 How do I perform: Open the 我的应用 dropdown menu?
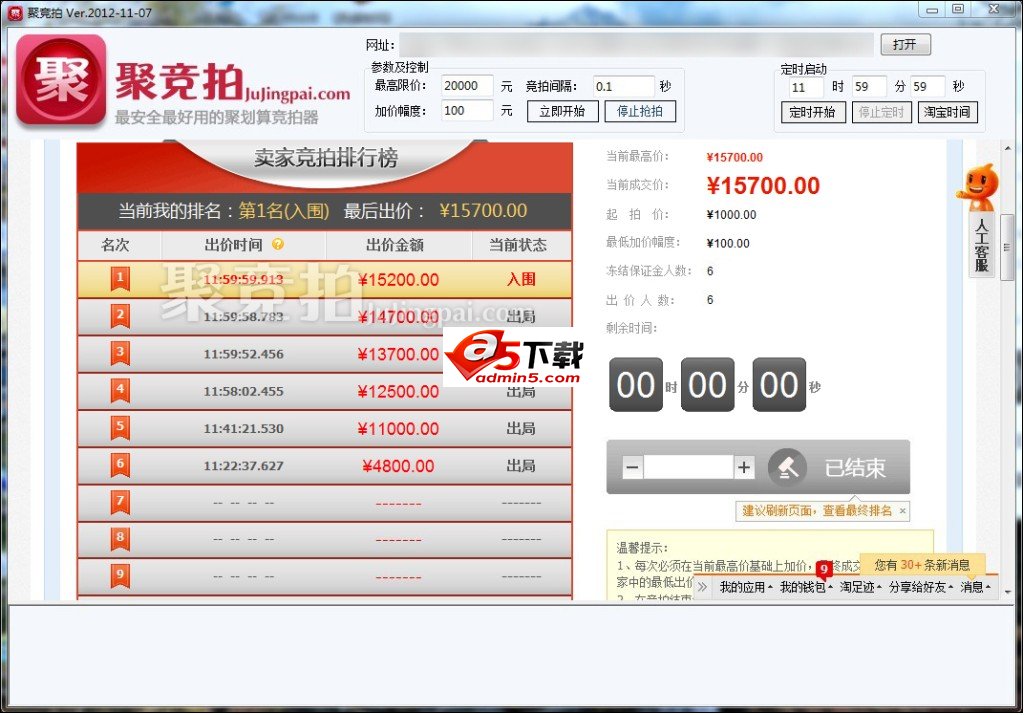tap(748, 588)
